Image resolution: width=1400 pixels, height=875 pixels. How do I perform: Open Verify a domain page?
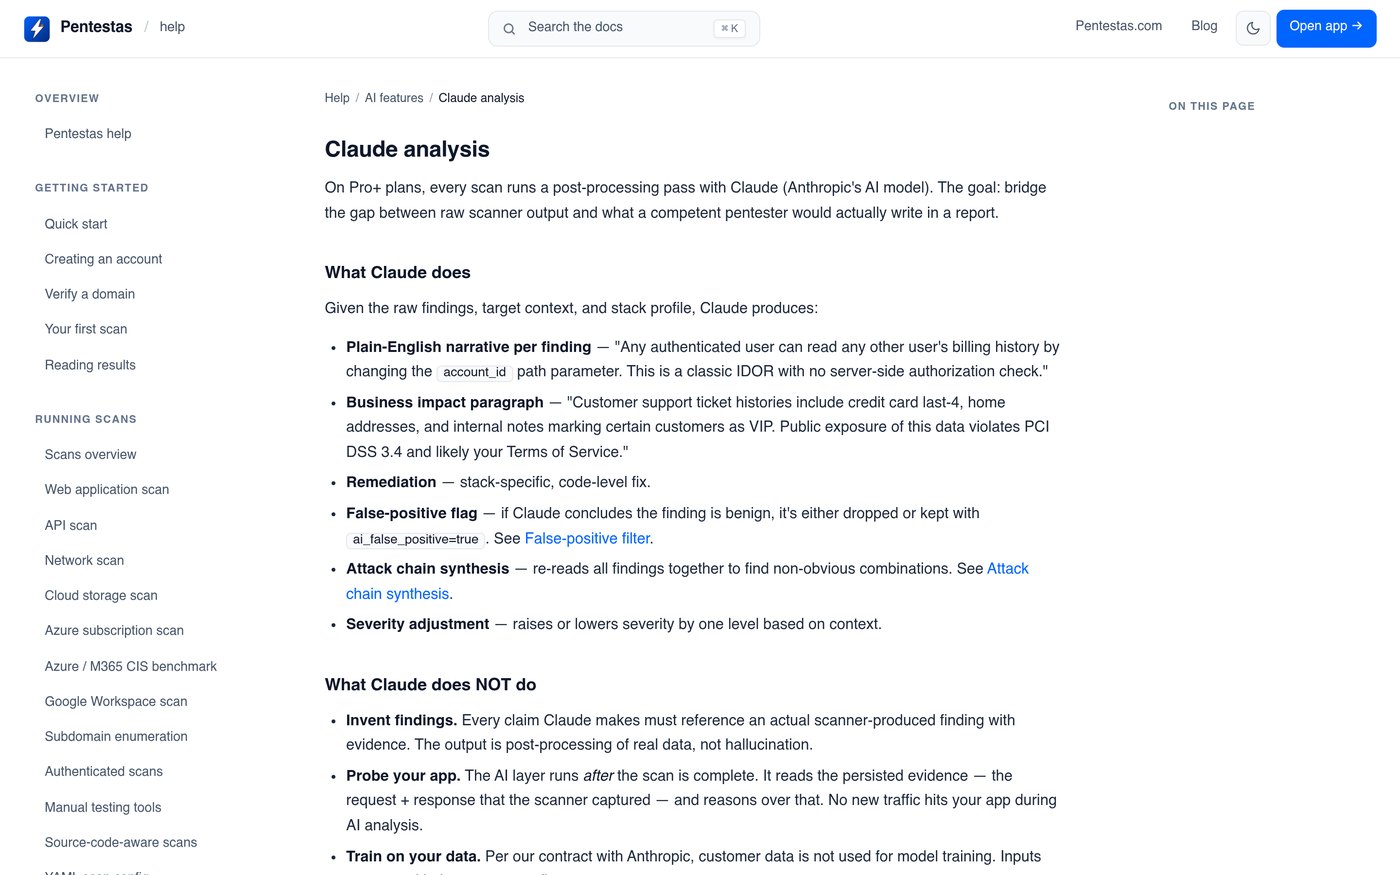(x=90, y=294)
